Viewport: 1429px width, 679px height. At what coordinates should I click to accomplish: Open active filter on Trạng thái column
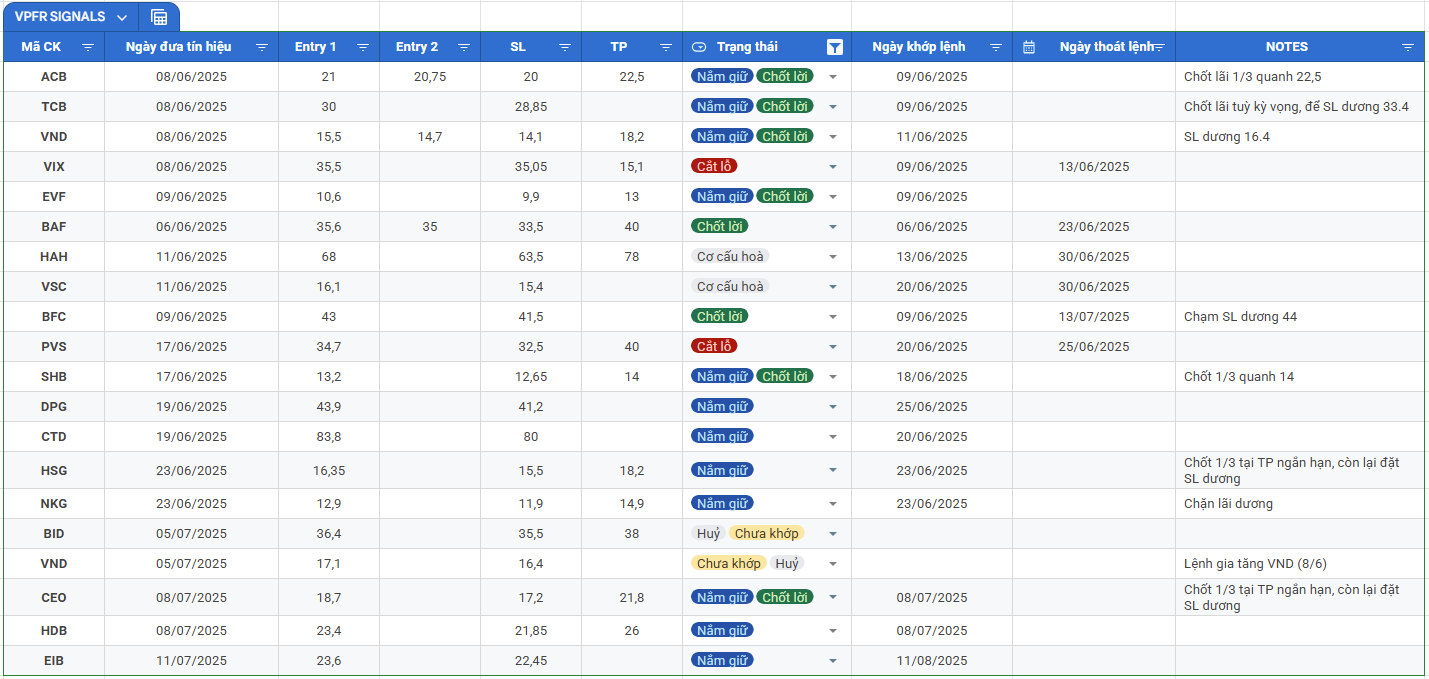(834, 47)
